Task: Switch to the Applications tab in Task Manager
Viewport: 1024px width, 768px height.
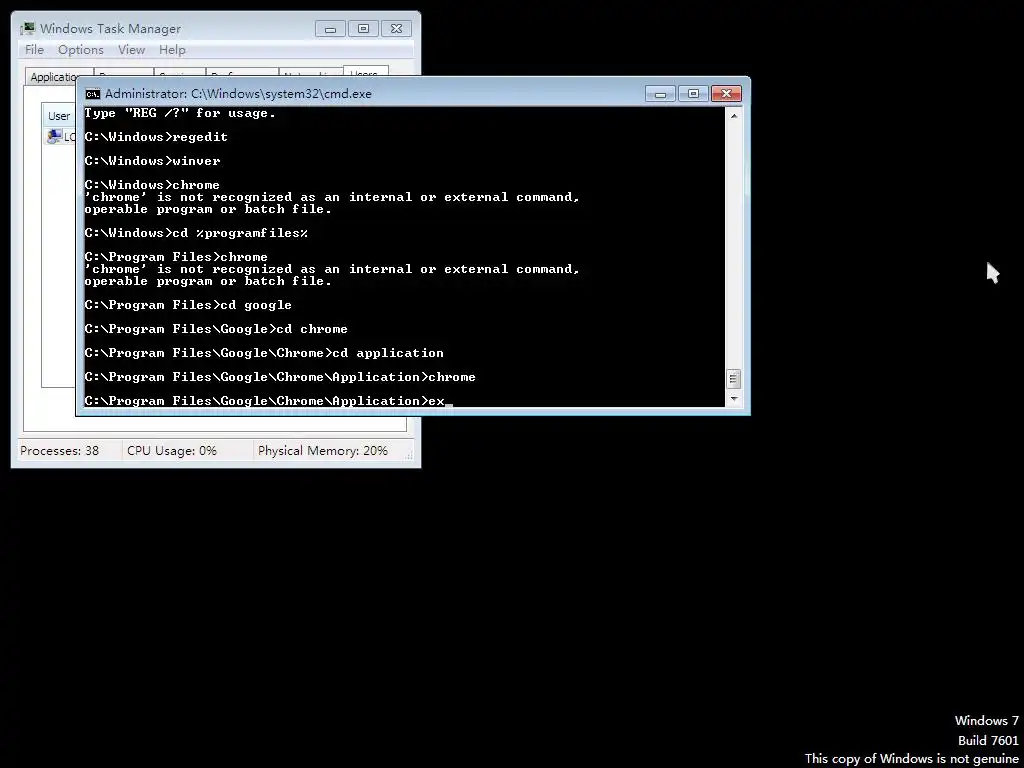Action: 52,77
